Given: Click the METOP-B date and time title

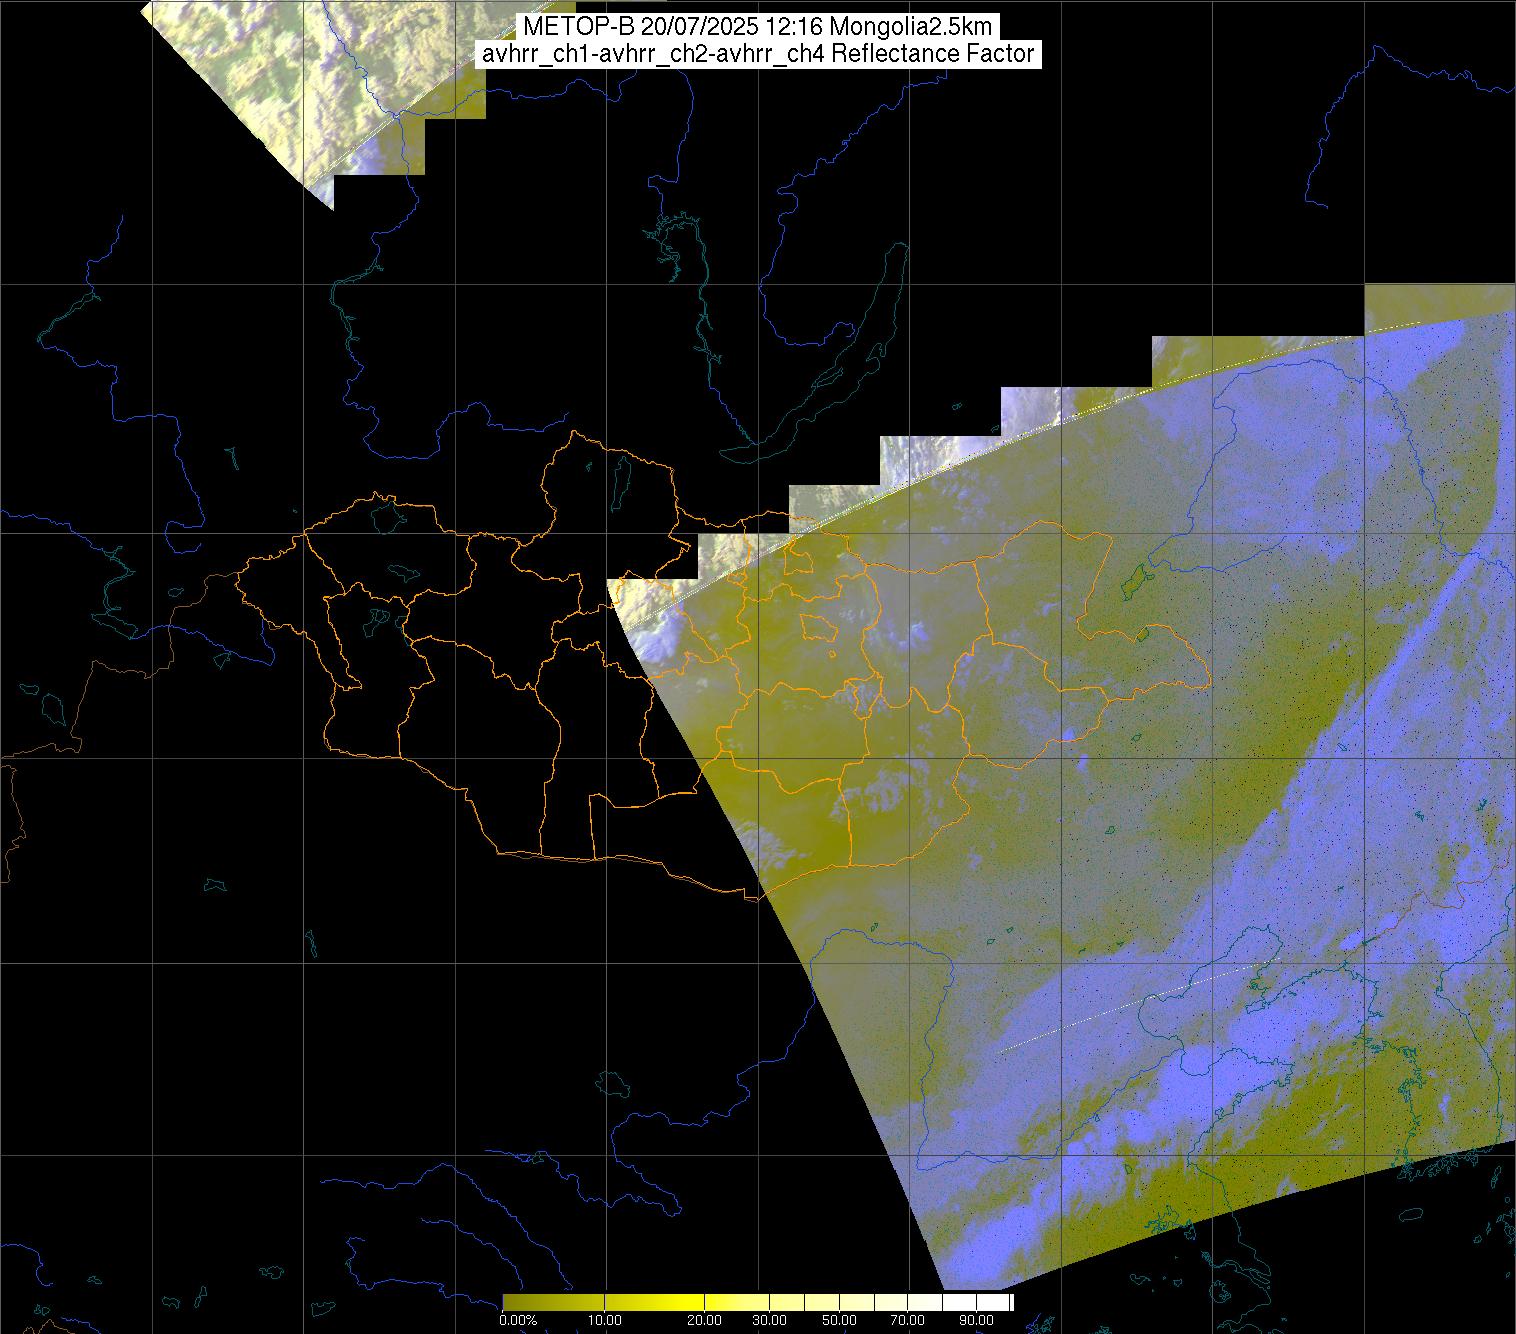Looking at the screenshot, I should coord(757,27).
